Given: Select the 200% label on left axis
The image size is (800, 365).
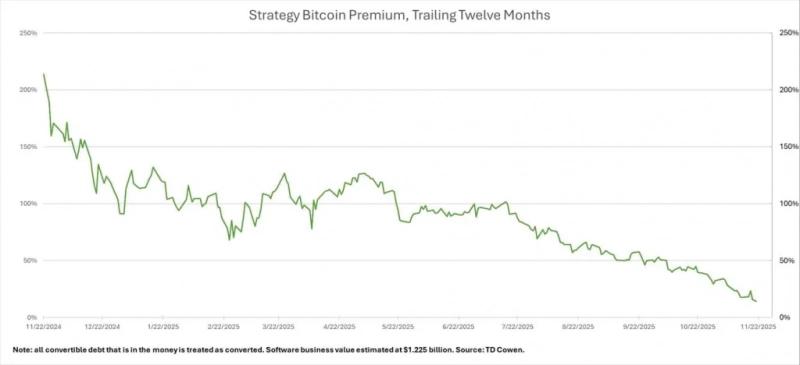Looking at the screenshot, I should click(29, 90).
